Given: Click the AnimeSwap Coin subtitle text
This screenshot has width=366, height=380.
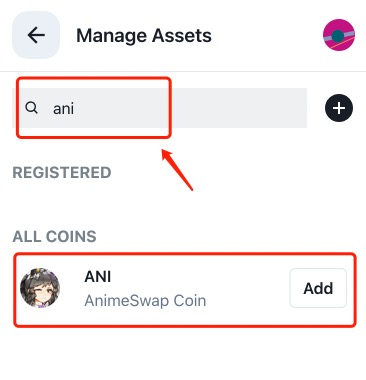Looking at the screenshot, I should [145, 301].
